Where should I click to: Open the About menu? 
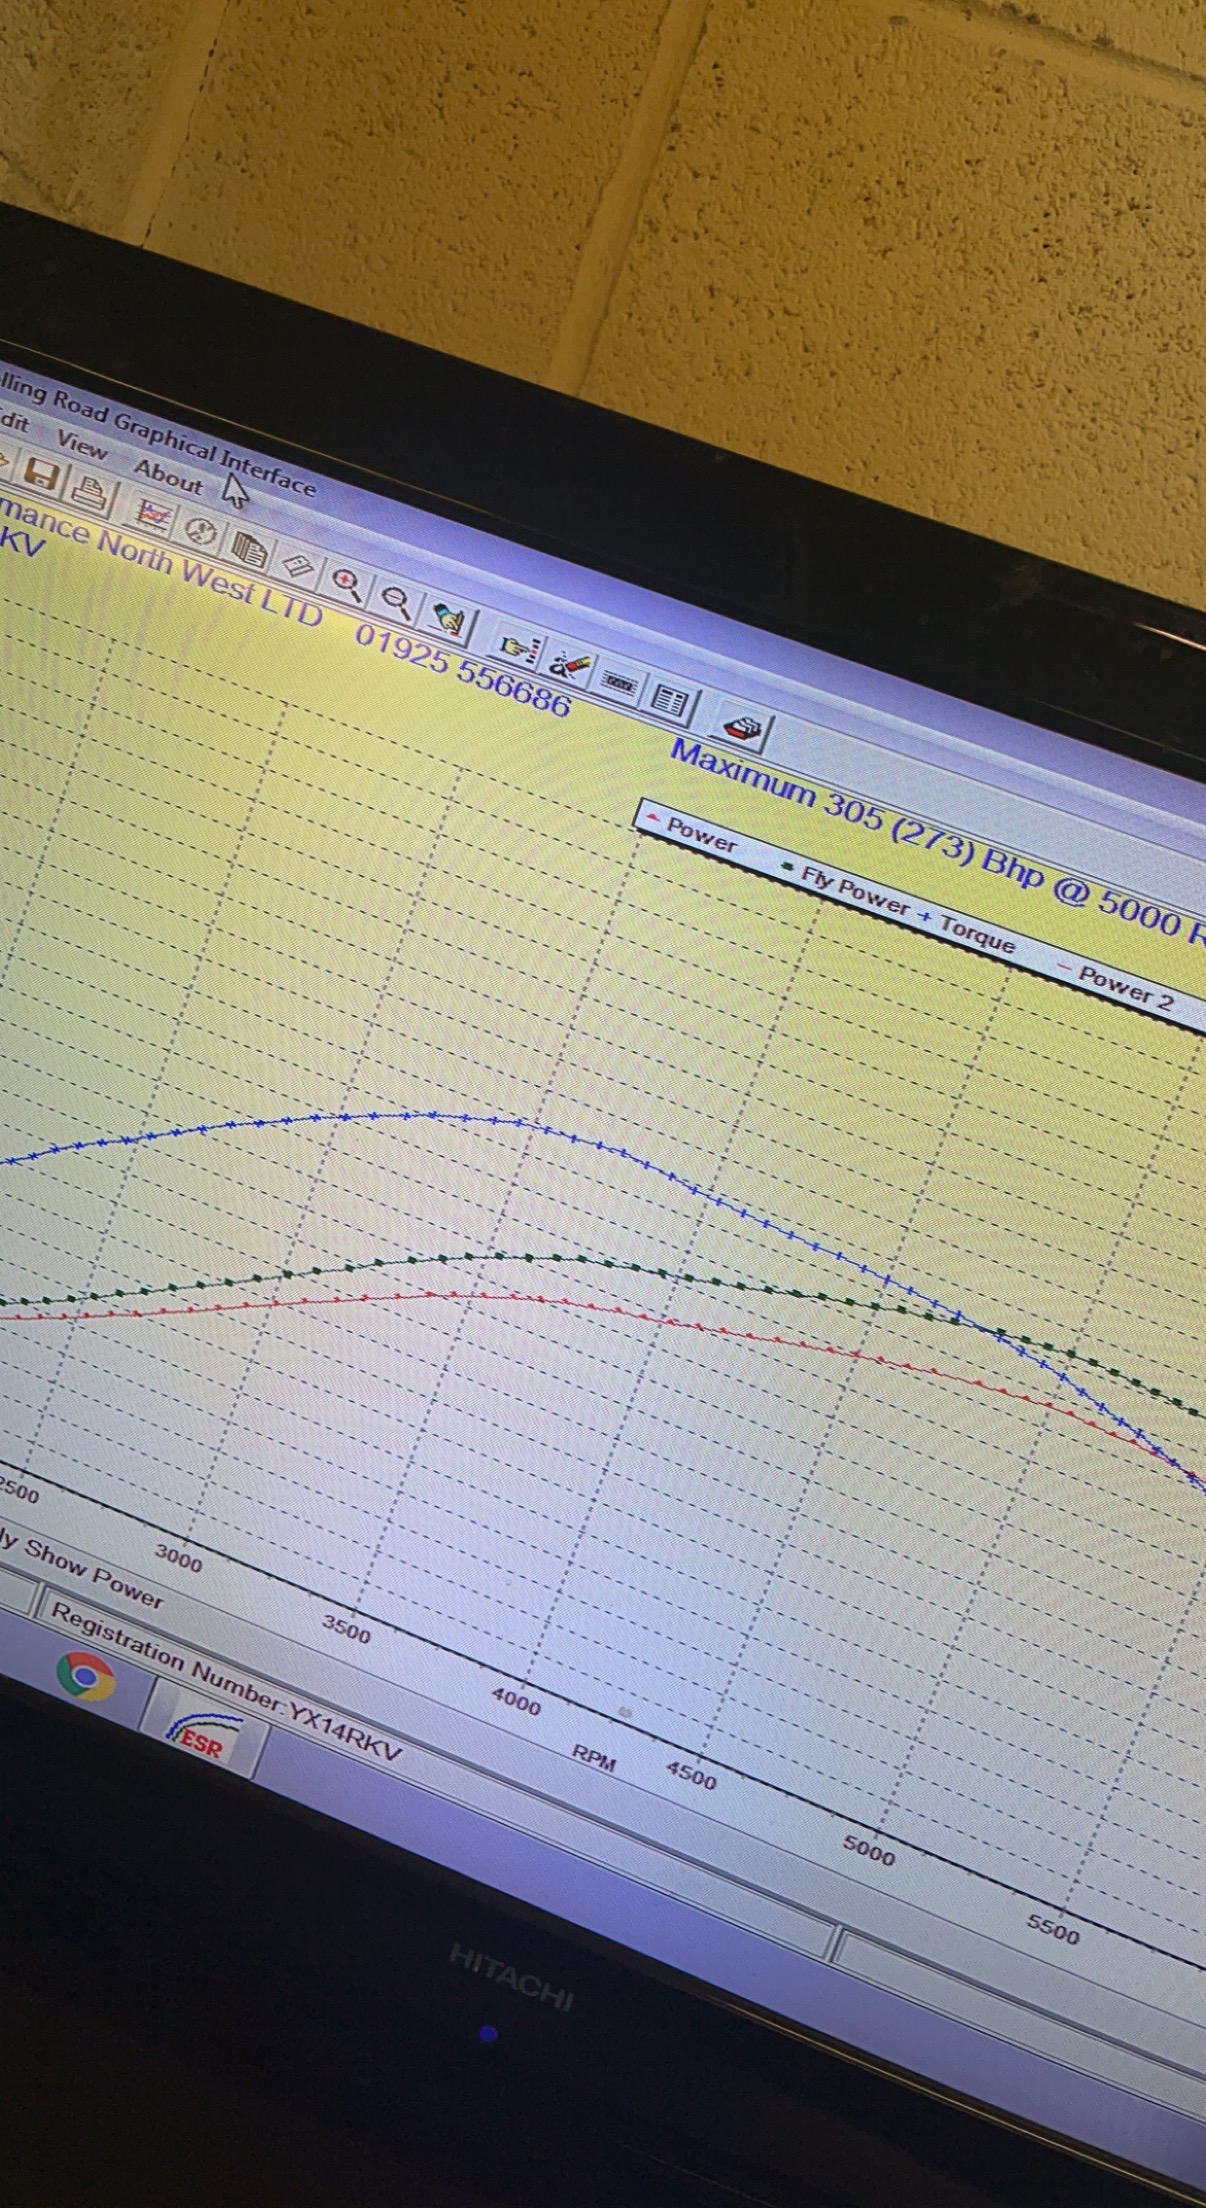(168, 478)
